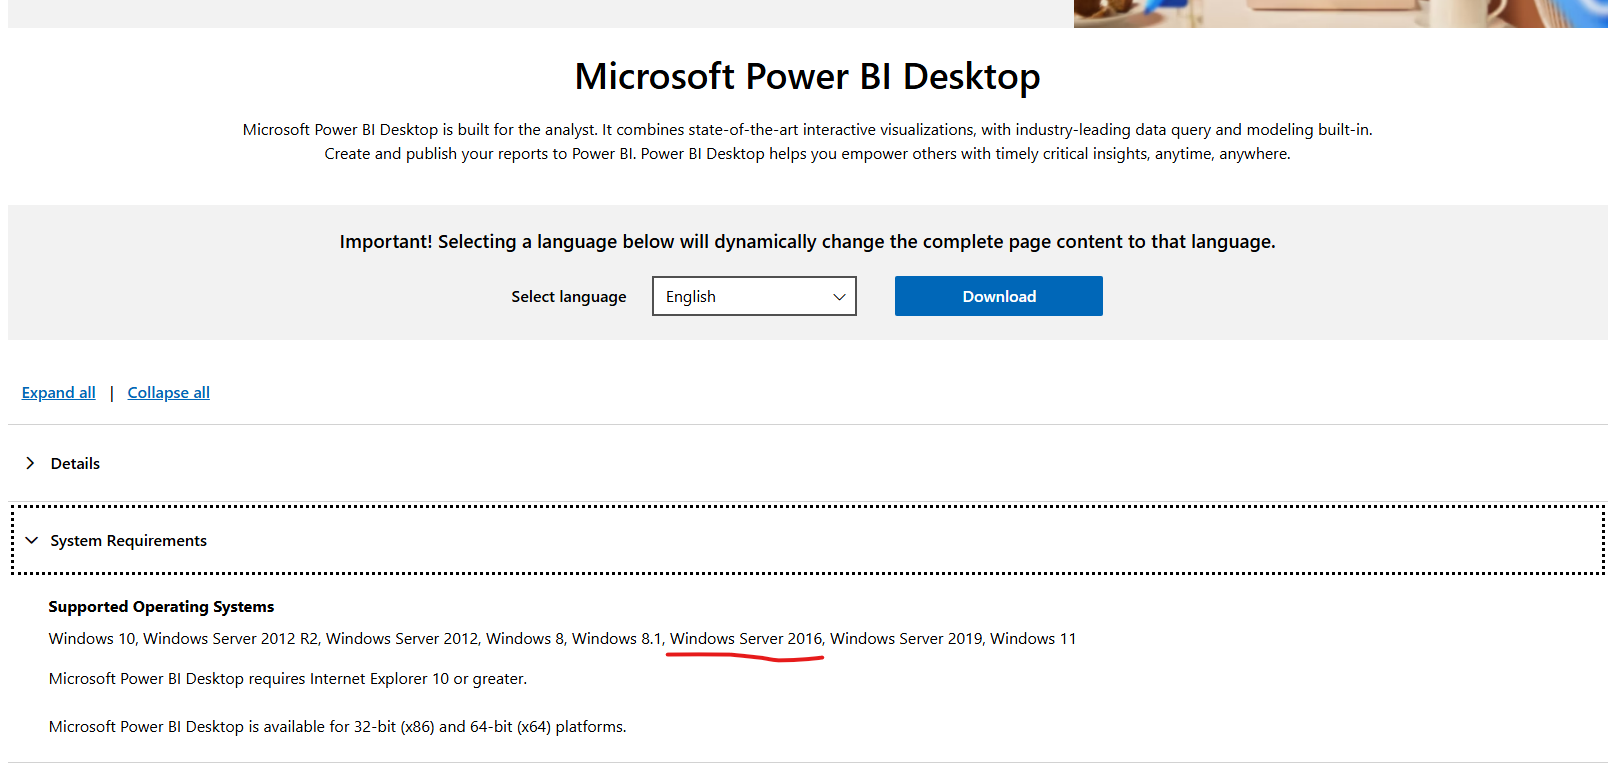The image size is (1621, 774).
Task: Click the 'Create and publish your reports' line
Action: click(x=807, y=154)
